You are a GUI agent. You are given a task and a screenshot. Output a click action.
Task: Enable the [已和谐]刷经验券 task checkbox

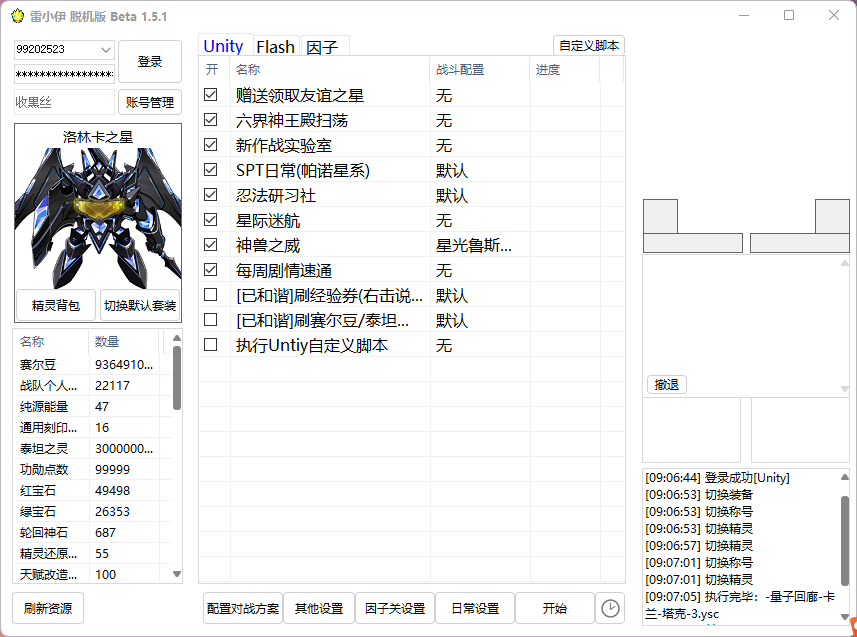click(x=210, y=295)
